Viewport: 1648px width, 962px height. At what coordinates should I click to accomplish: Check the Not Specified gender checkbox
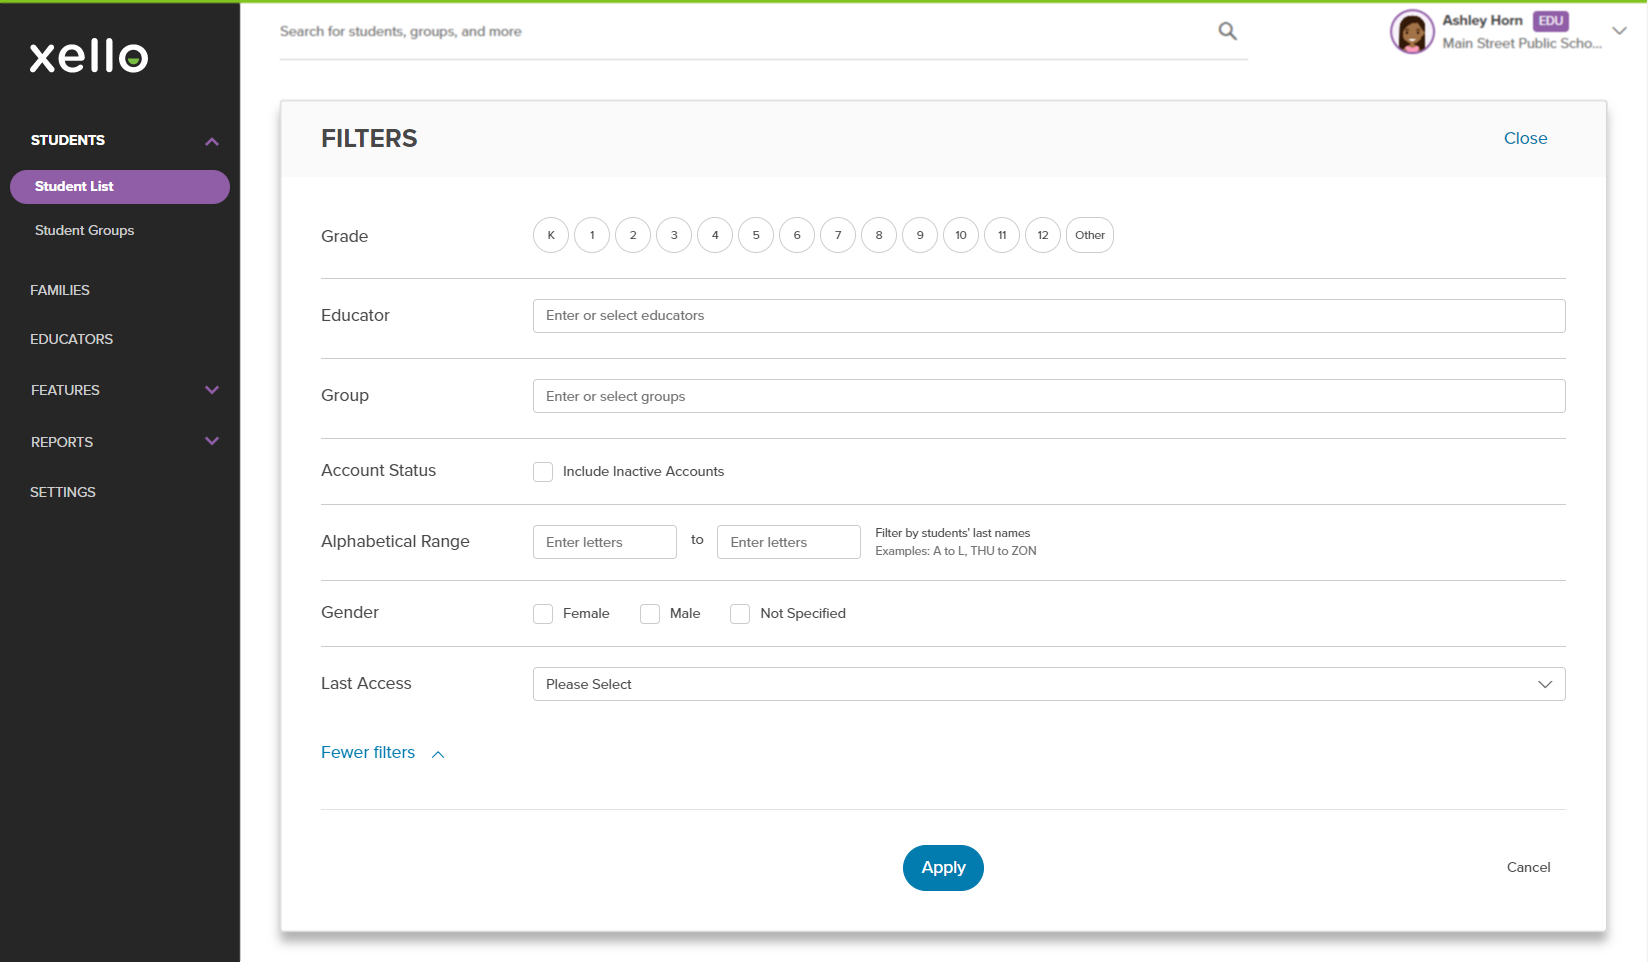click(x=740, y=614)
